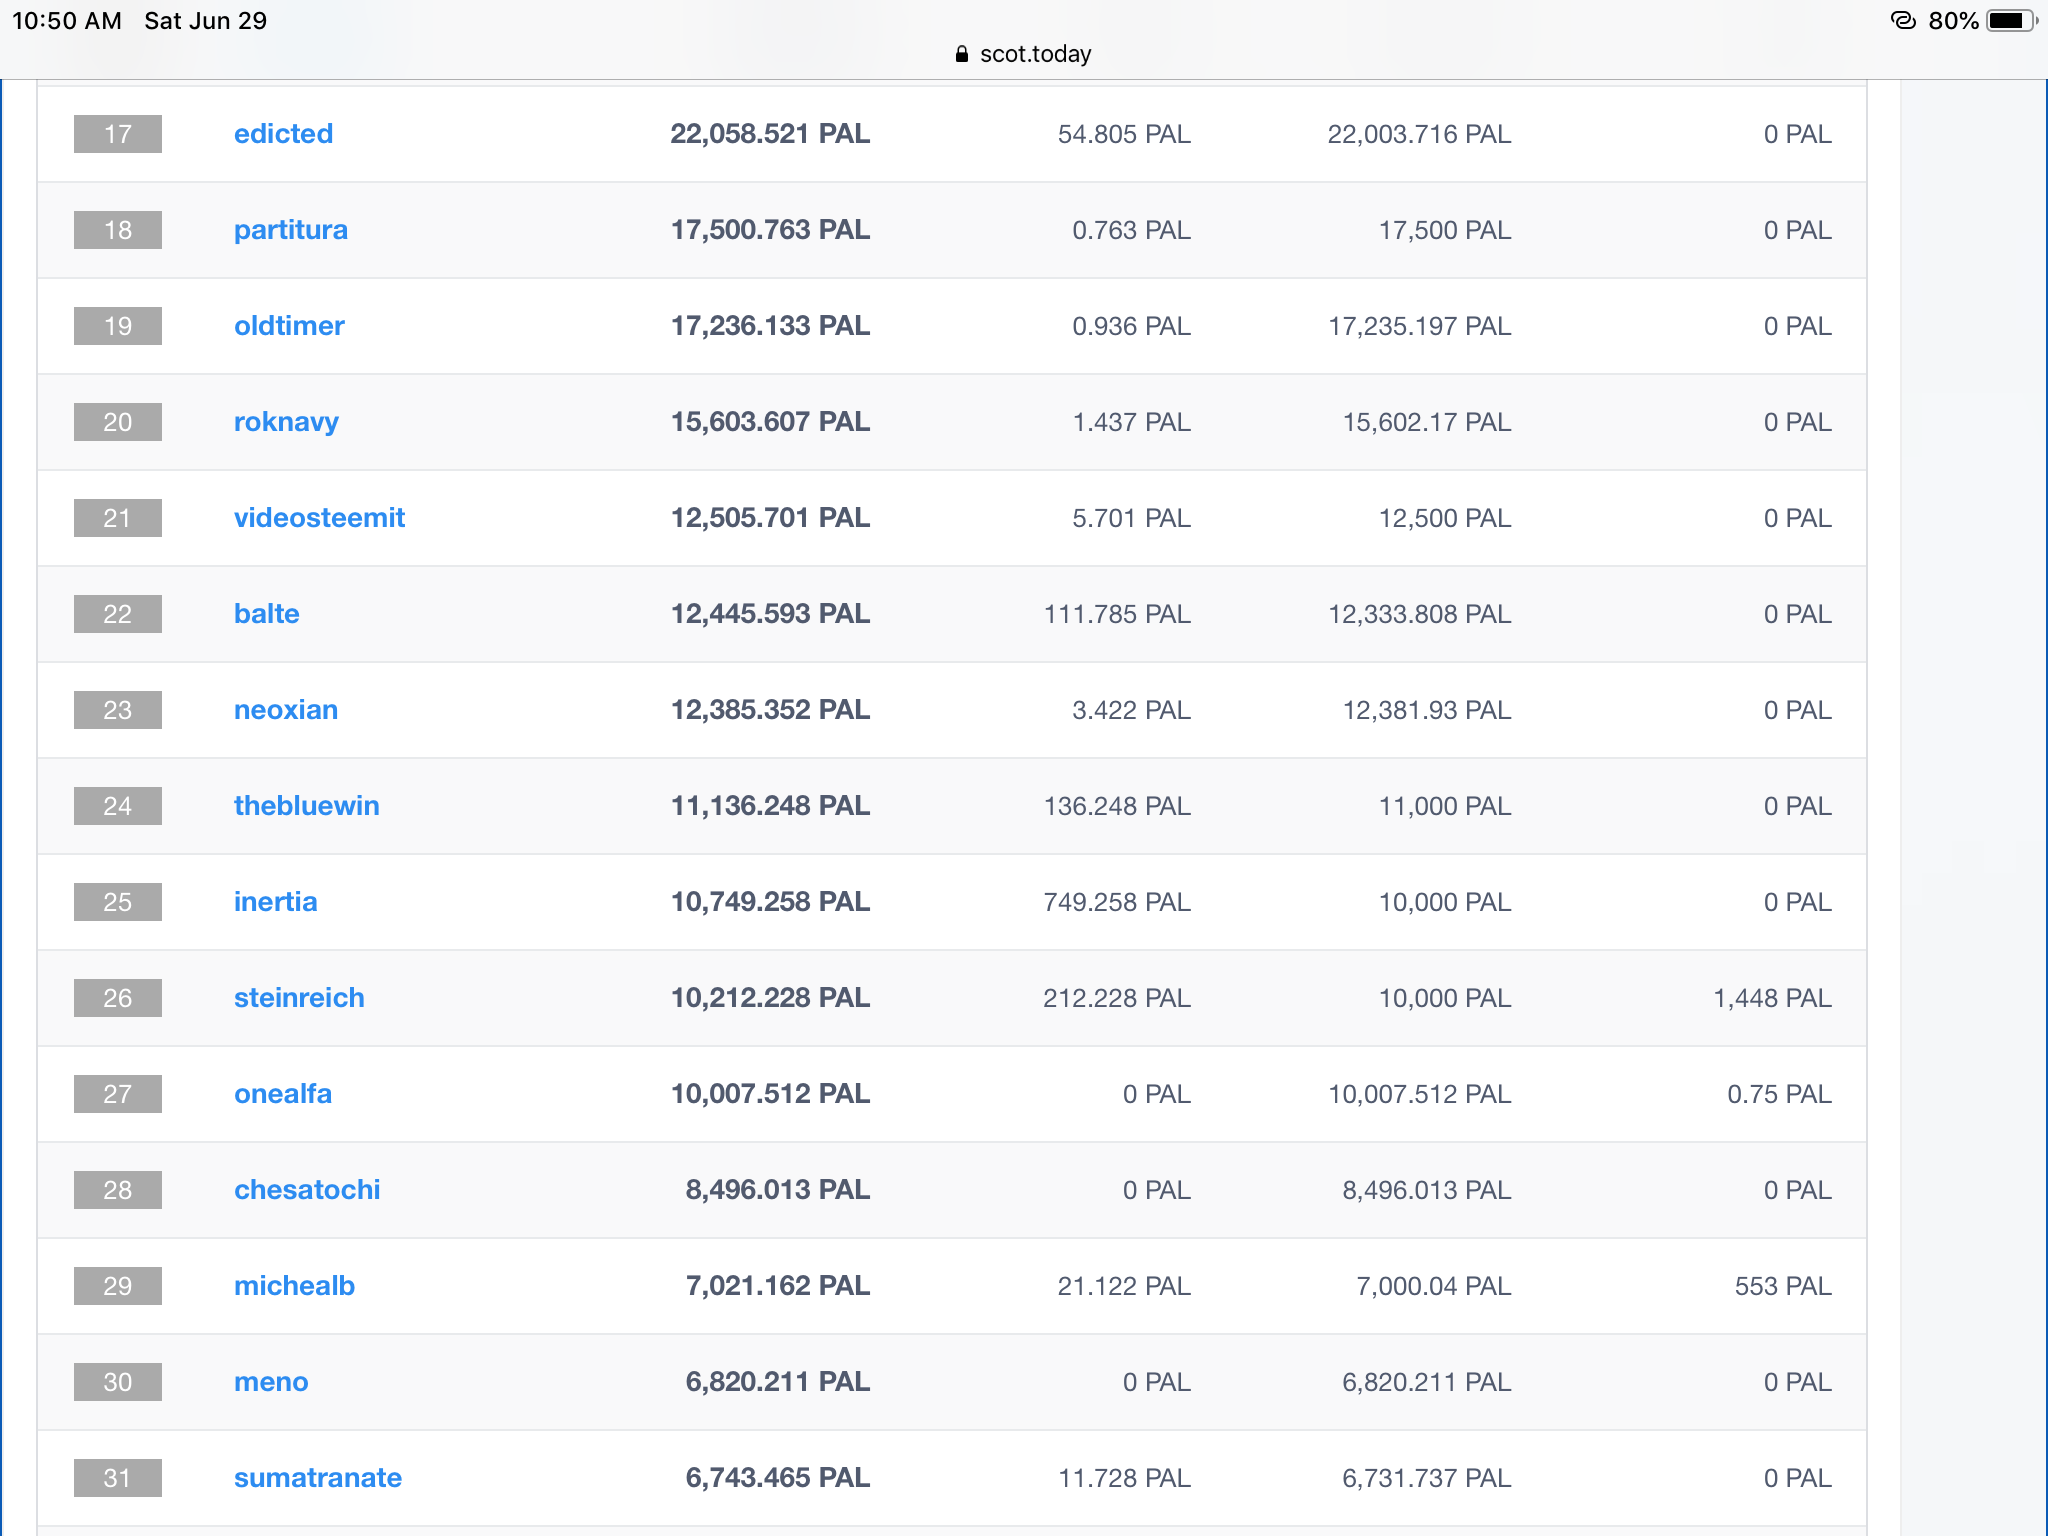This screenshot has width=2048, height=1536.
Task: Open the partitura account link
Action: tap(291, 230)
